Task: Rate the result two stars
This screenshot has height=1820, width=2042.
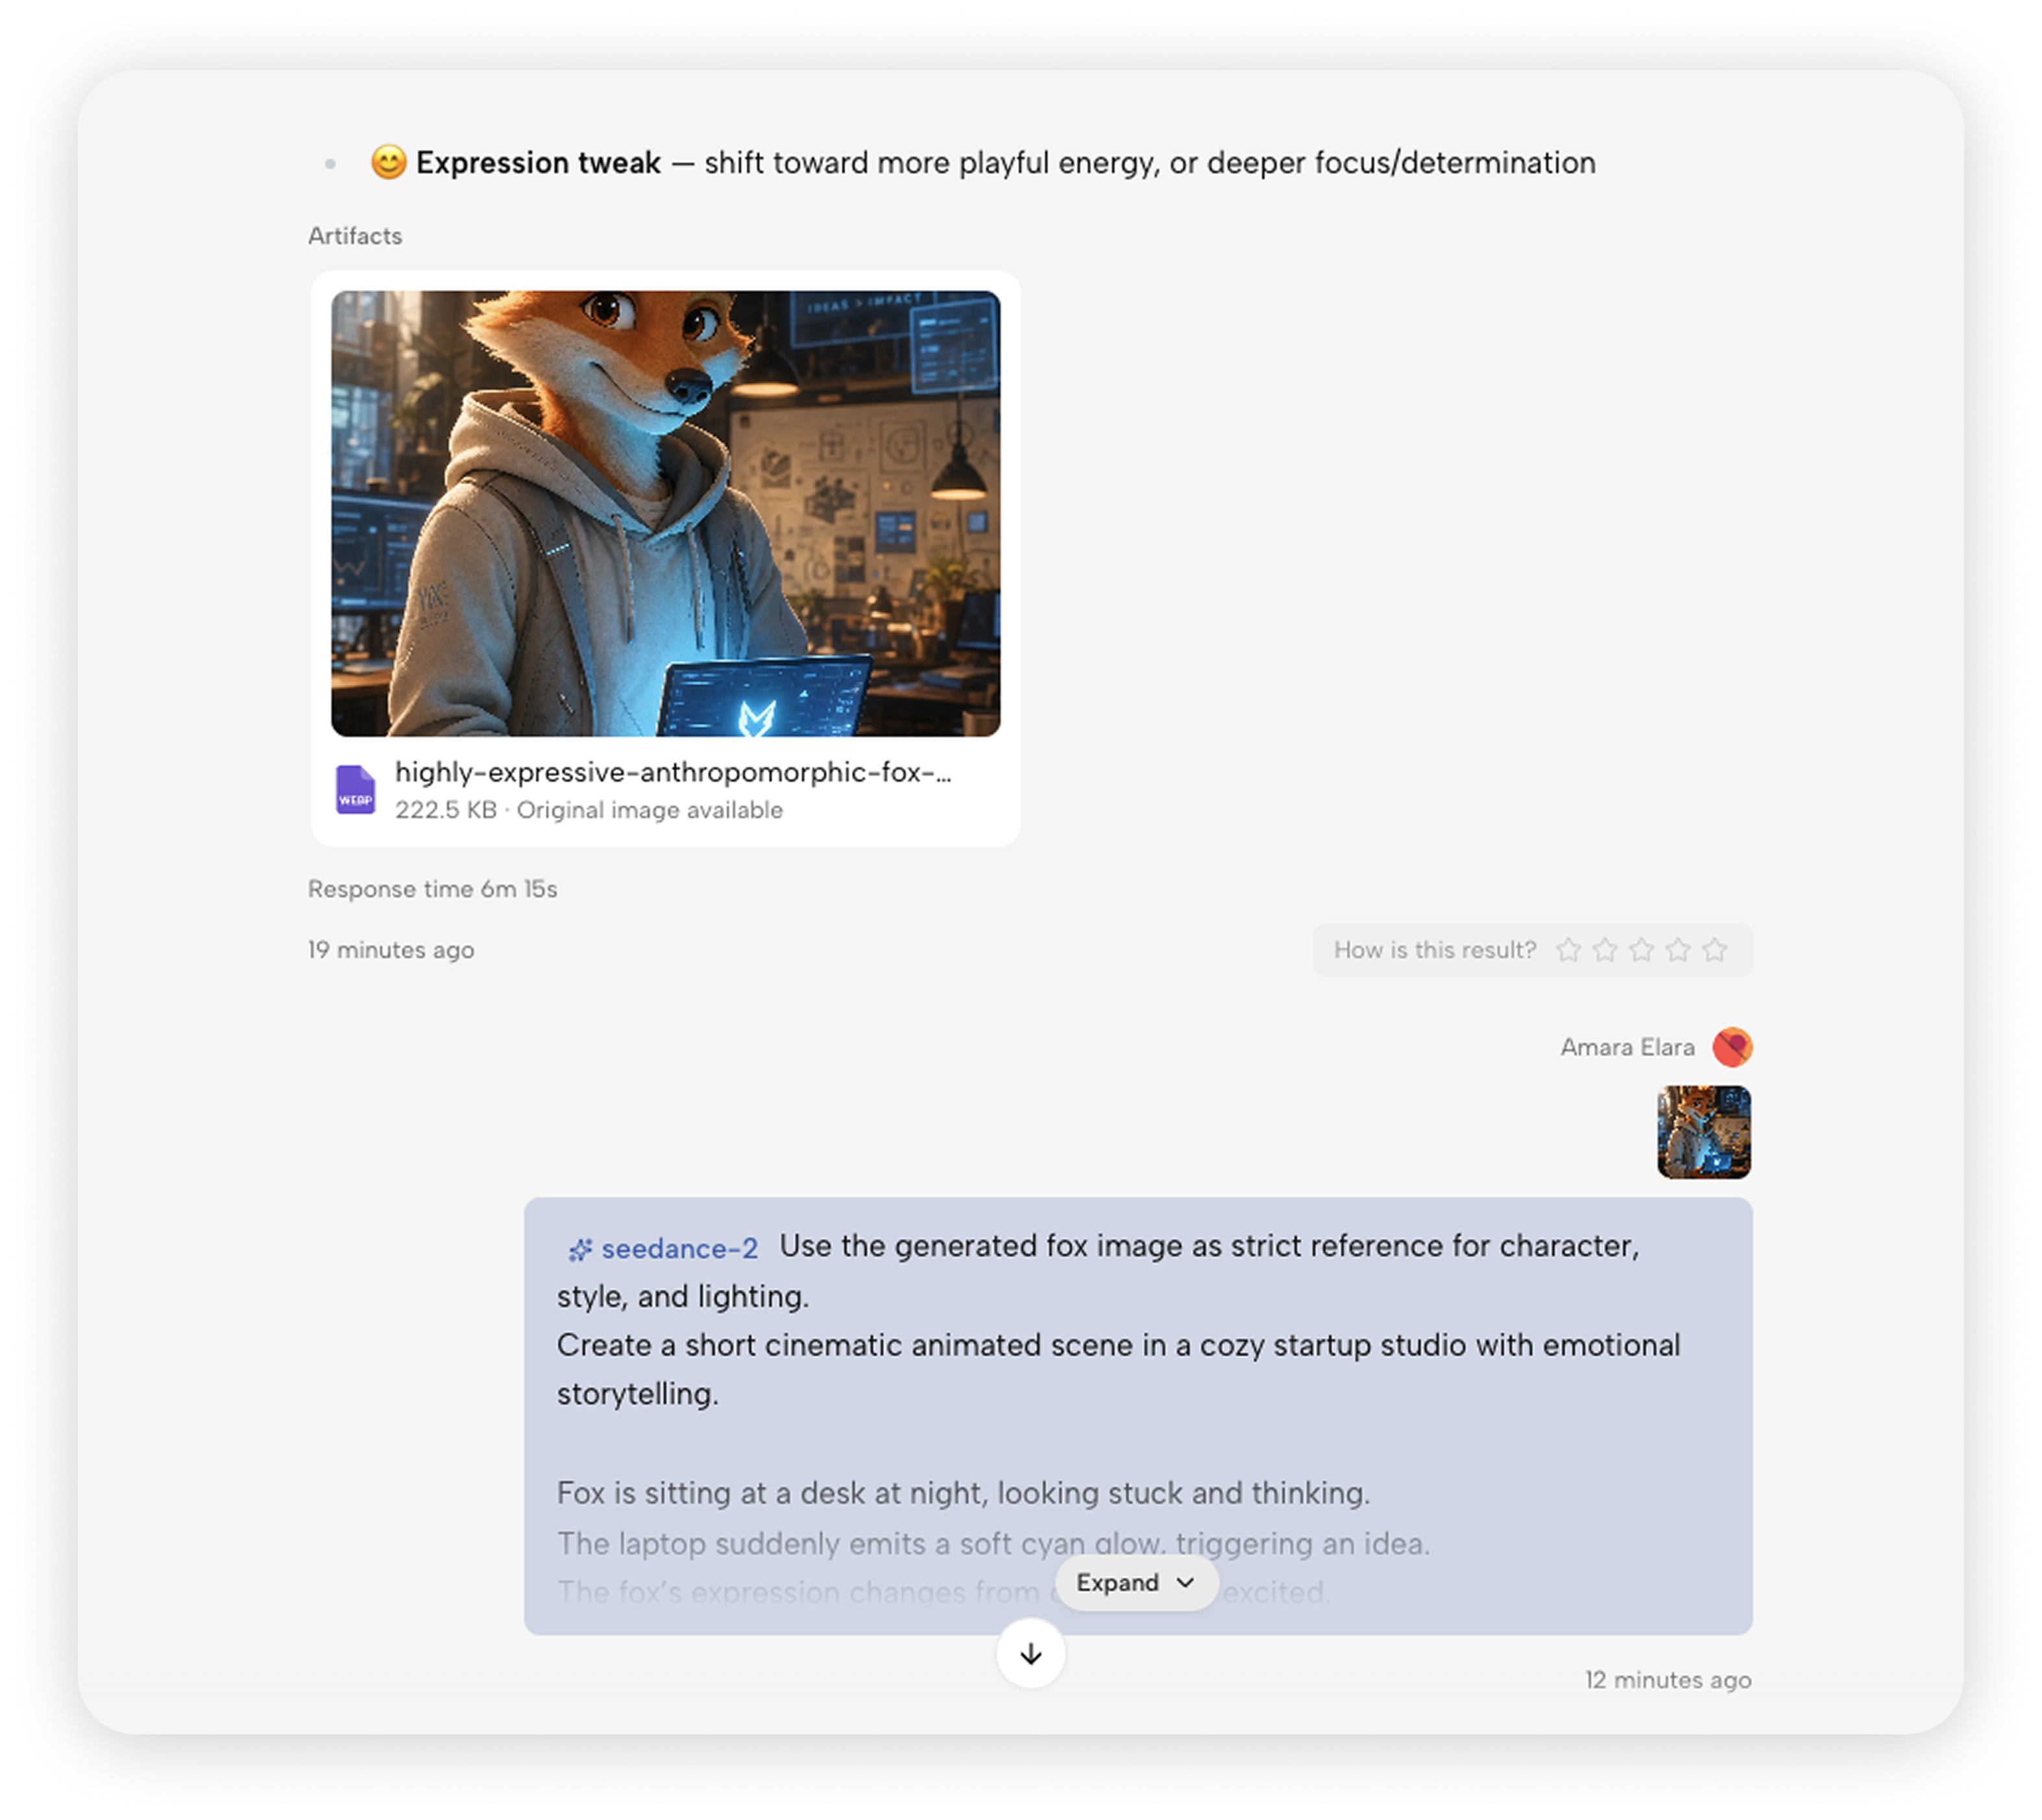Action: (1605, 949)
